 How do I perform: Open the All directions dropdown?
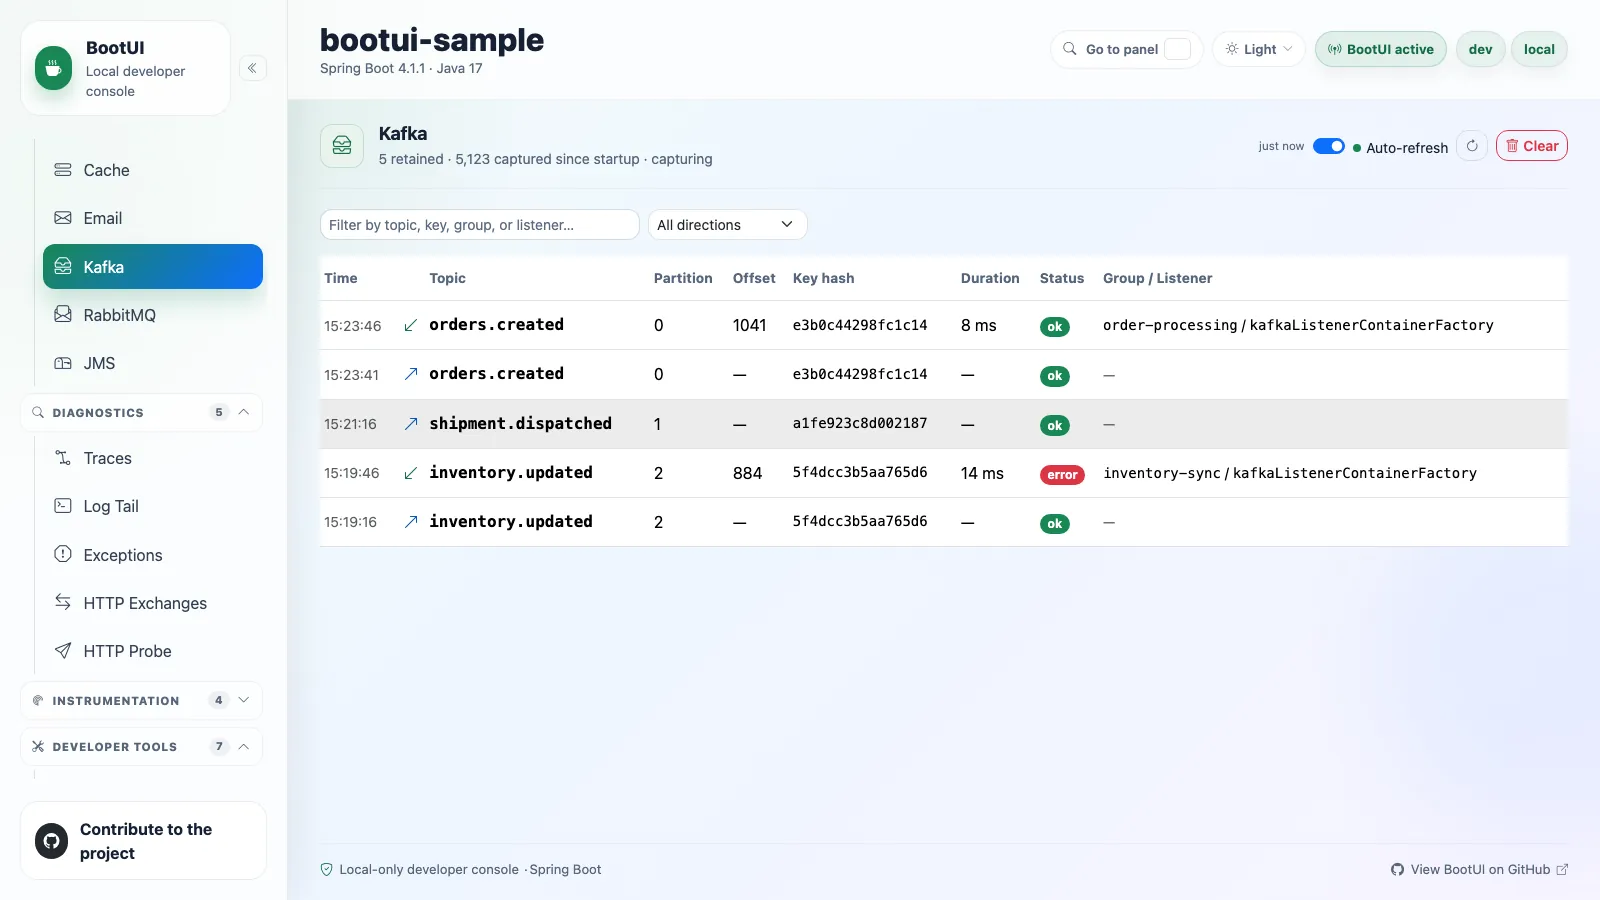click(727, 225)
